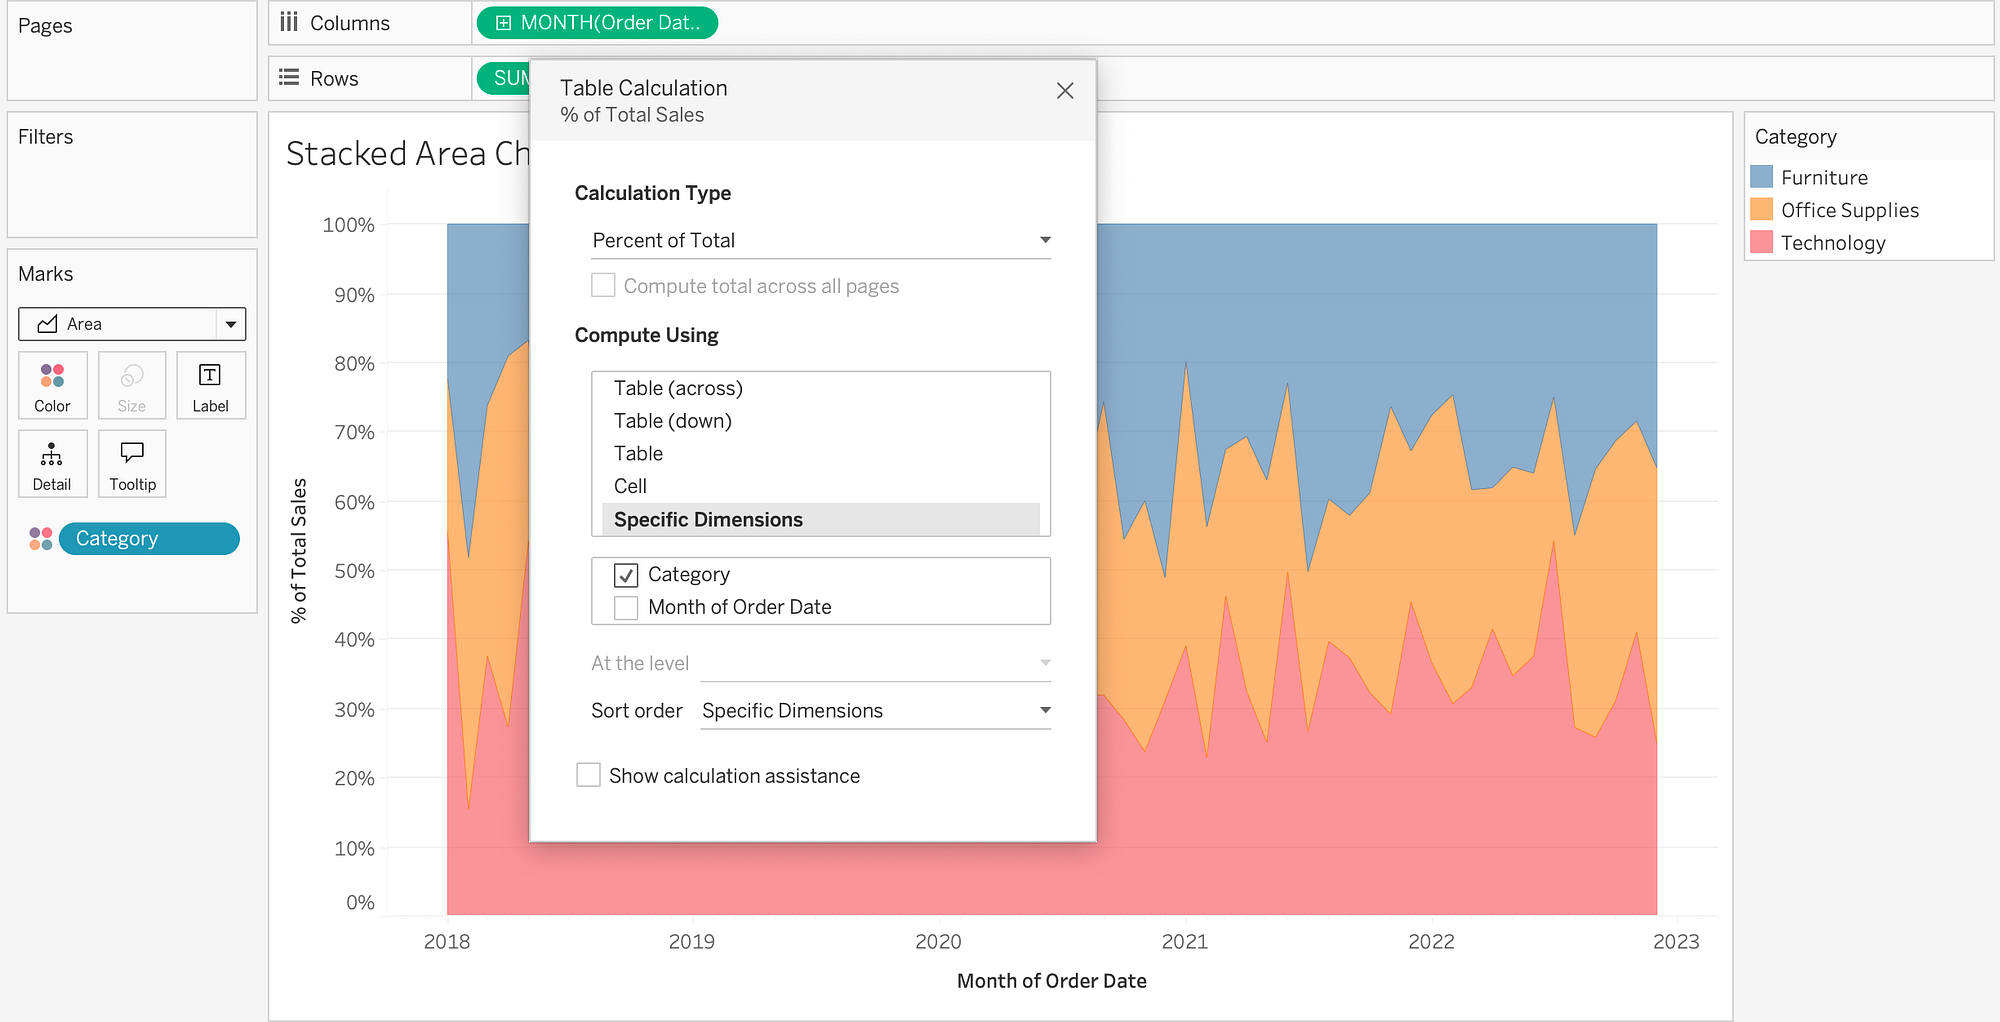Select Table (across) compute option
The image size is (2000, 1022).
tap(821, 388)
